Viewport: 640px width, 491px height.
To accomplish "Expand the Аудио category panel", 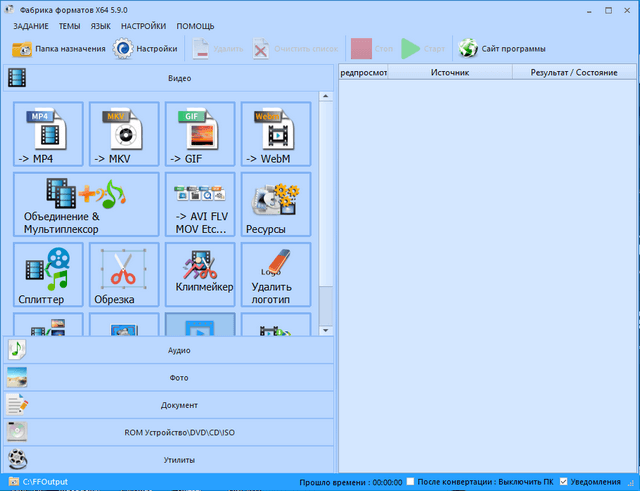I will tap(168, 350).
